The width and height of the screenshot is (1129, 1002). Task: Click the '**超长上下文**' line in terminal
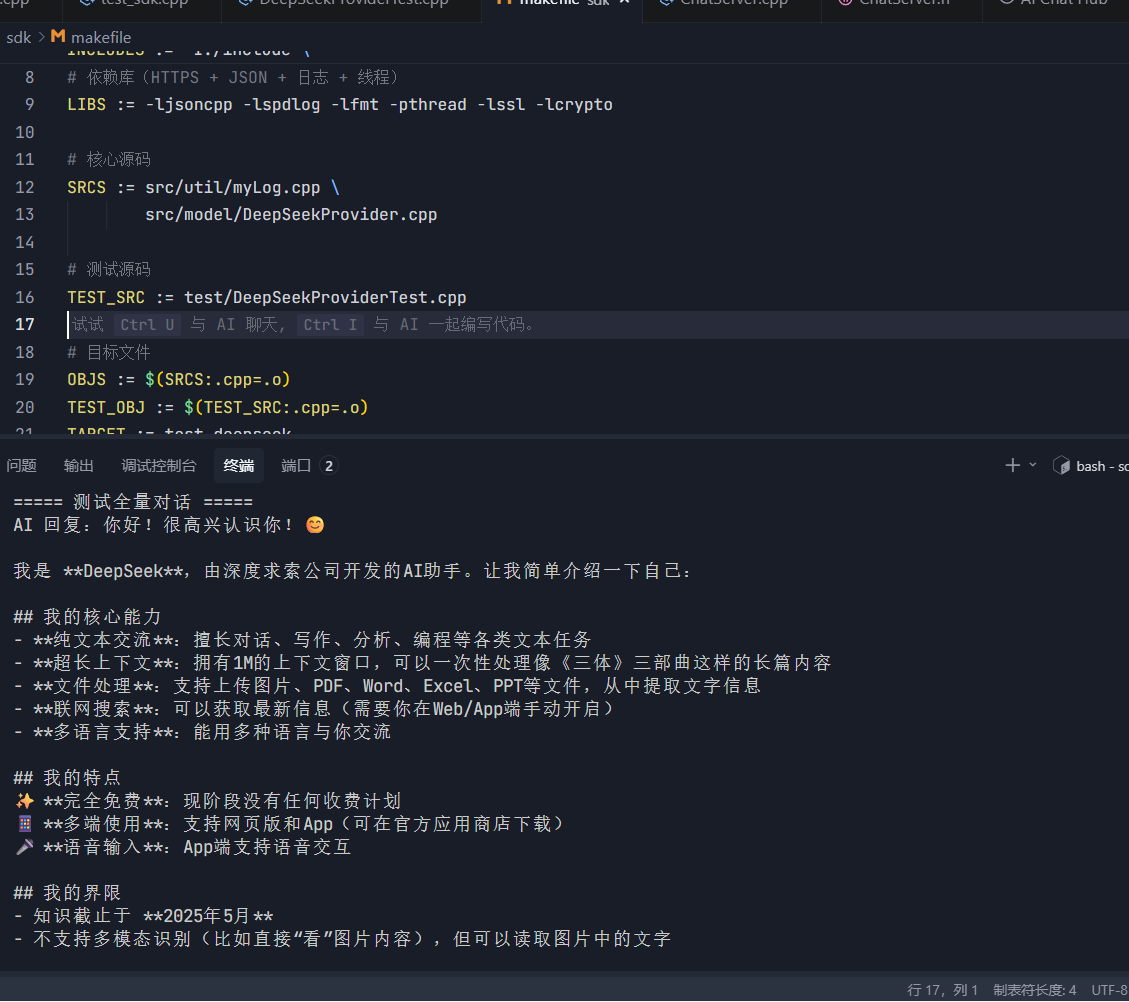click(422, 663)
